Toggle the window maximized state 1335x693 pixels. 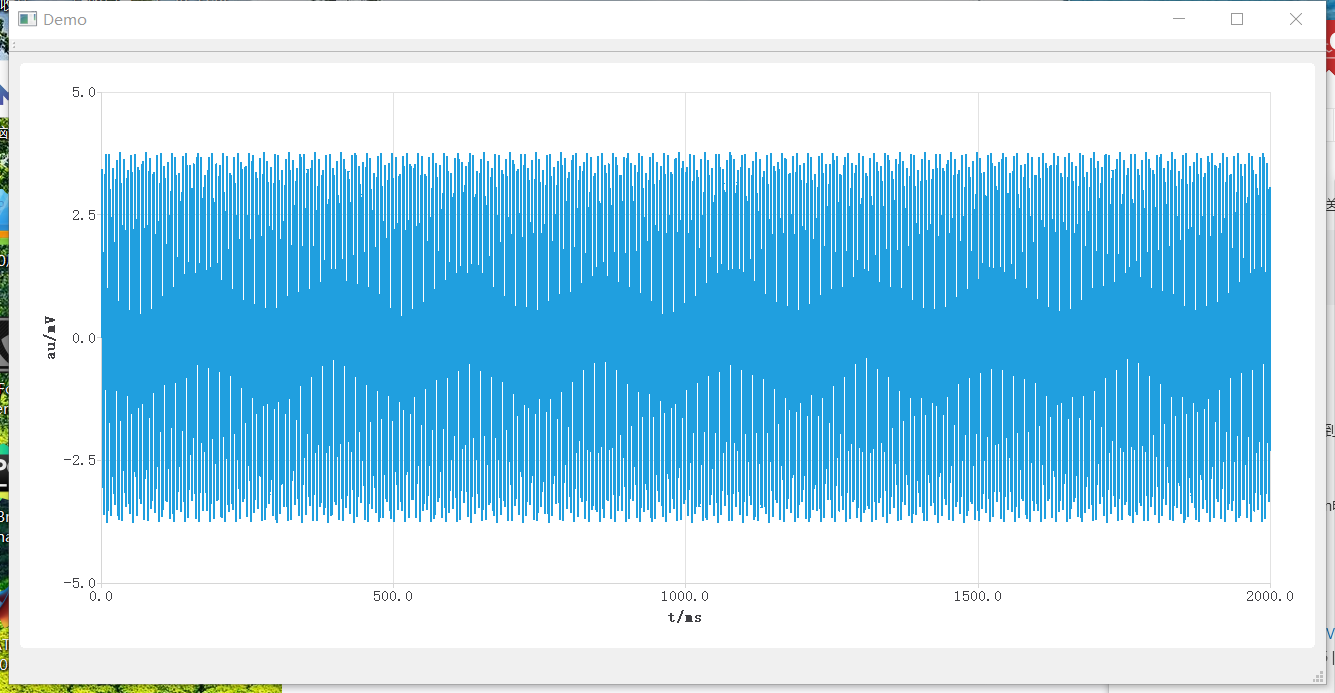point(1237,18)
